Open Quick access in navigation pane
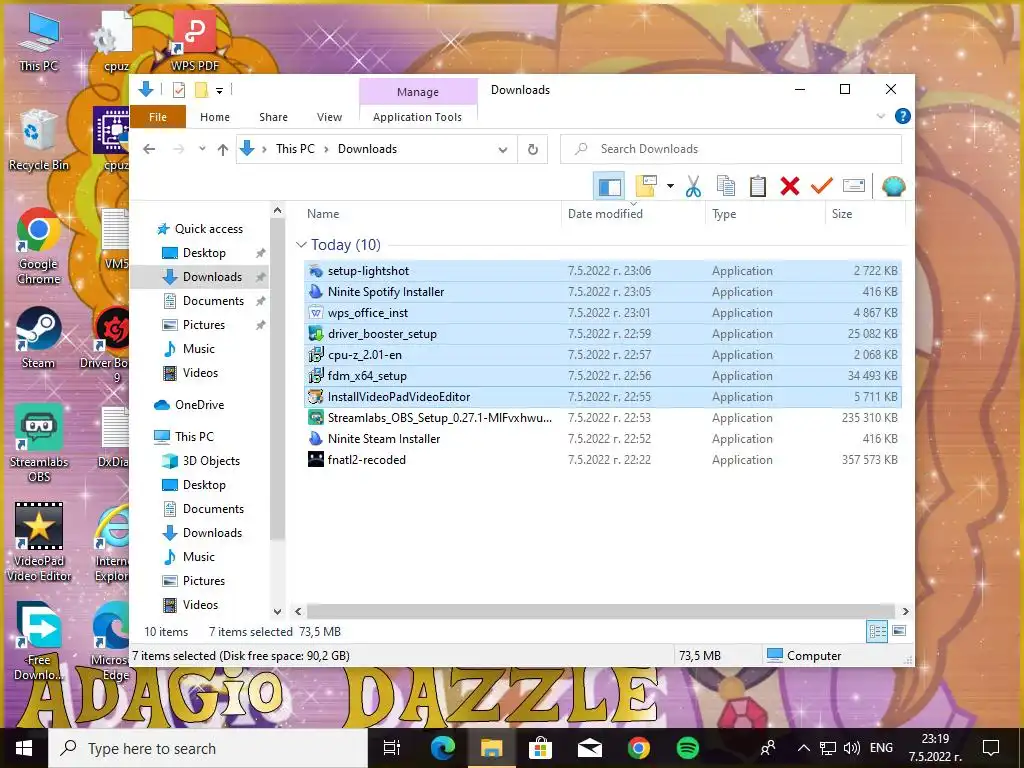Image resolution: width=1024 pixels, height=768 pixels. (x=208, y=229)
